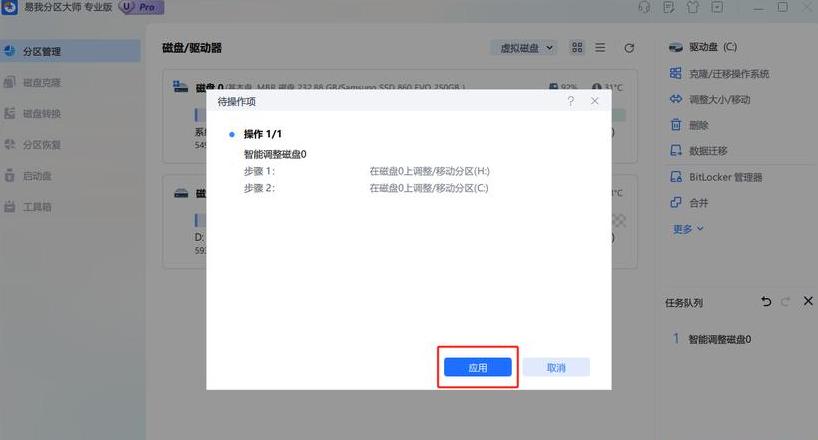Click the 工具箱 sidebar icon
The image size is (818, 440).
[x=9, y=206]
